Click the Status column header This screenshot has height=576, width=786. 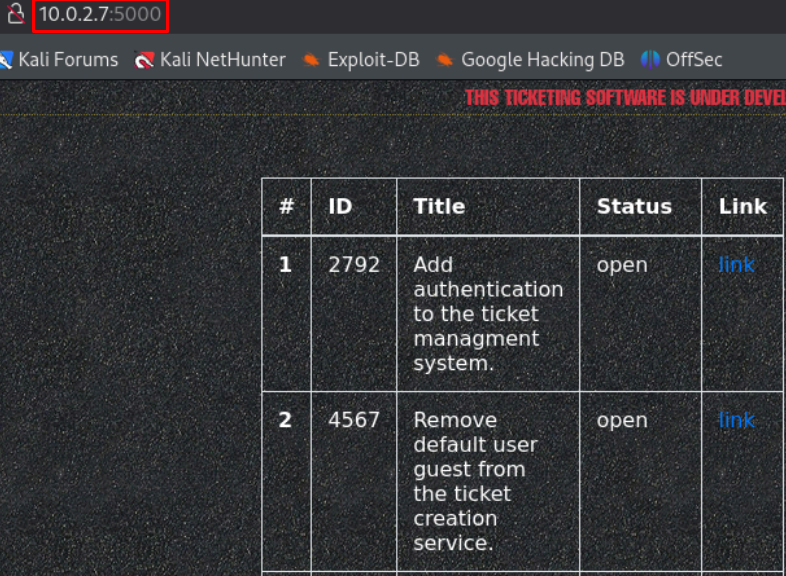(641, 207)
